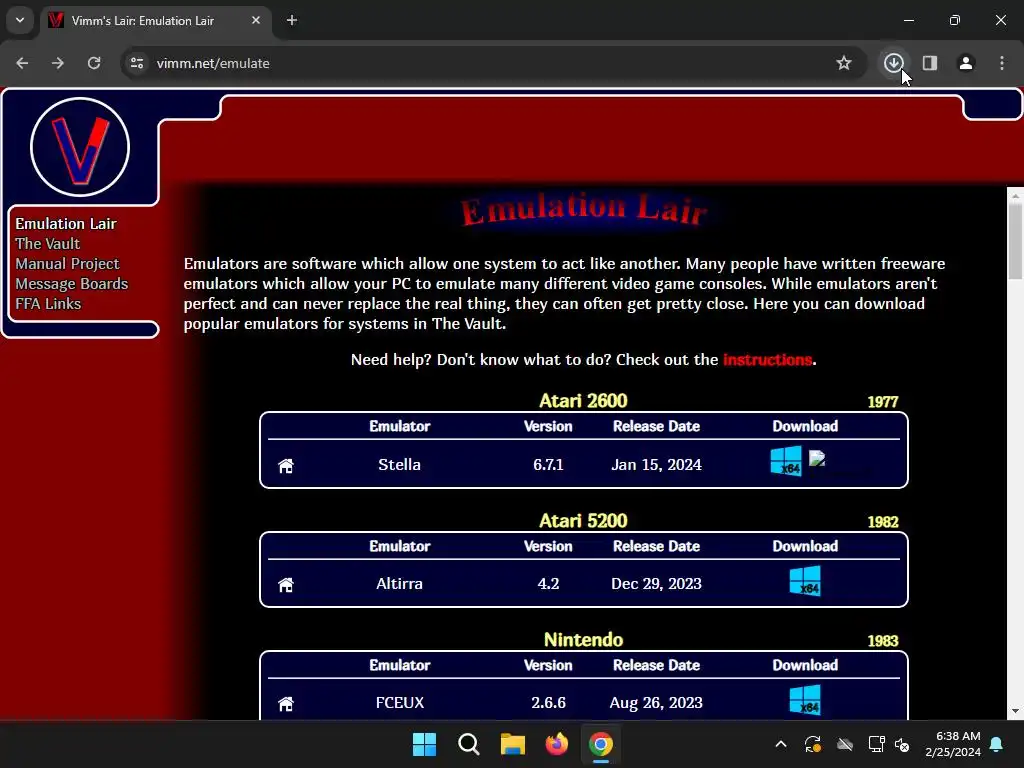Click the sync update tray icon
Image resolution: width=1024 pixels, height=768 pixels.
click(x=813, y=744)
